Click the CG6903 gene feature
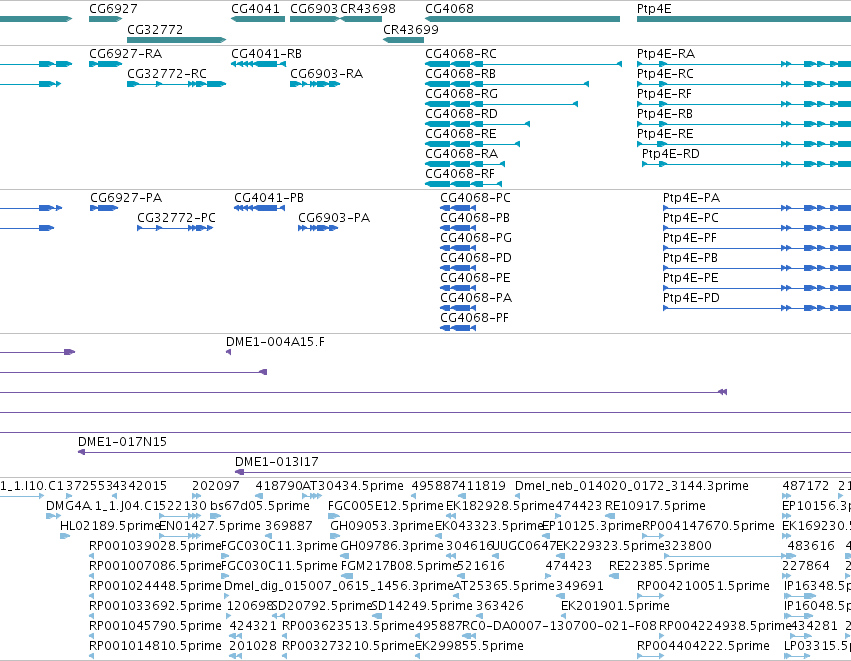This screenshot has height=661, width=851. click(315, 19)
